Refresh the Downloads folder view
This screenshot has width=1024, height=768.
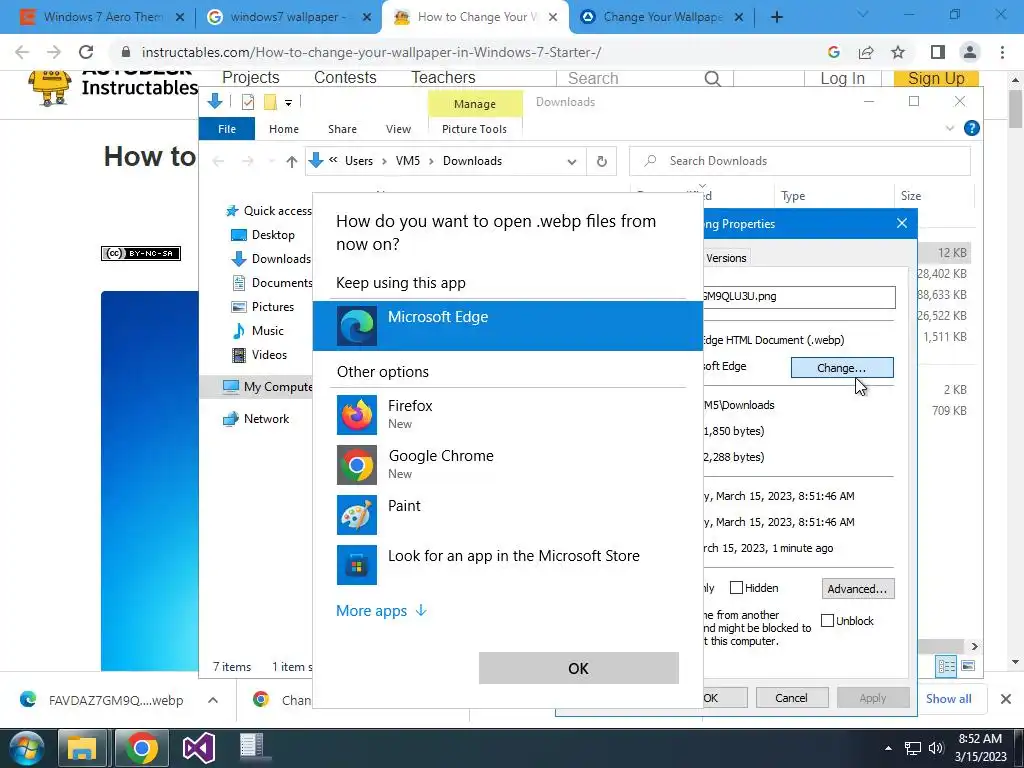coord(601,161)
